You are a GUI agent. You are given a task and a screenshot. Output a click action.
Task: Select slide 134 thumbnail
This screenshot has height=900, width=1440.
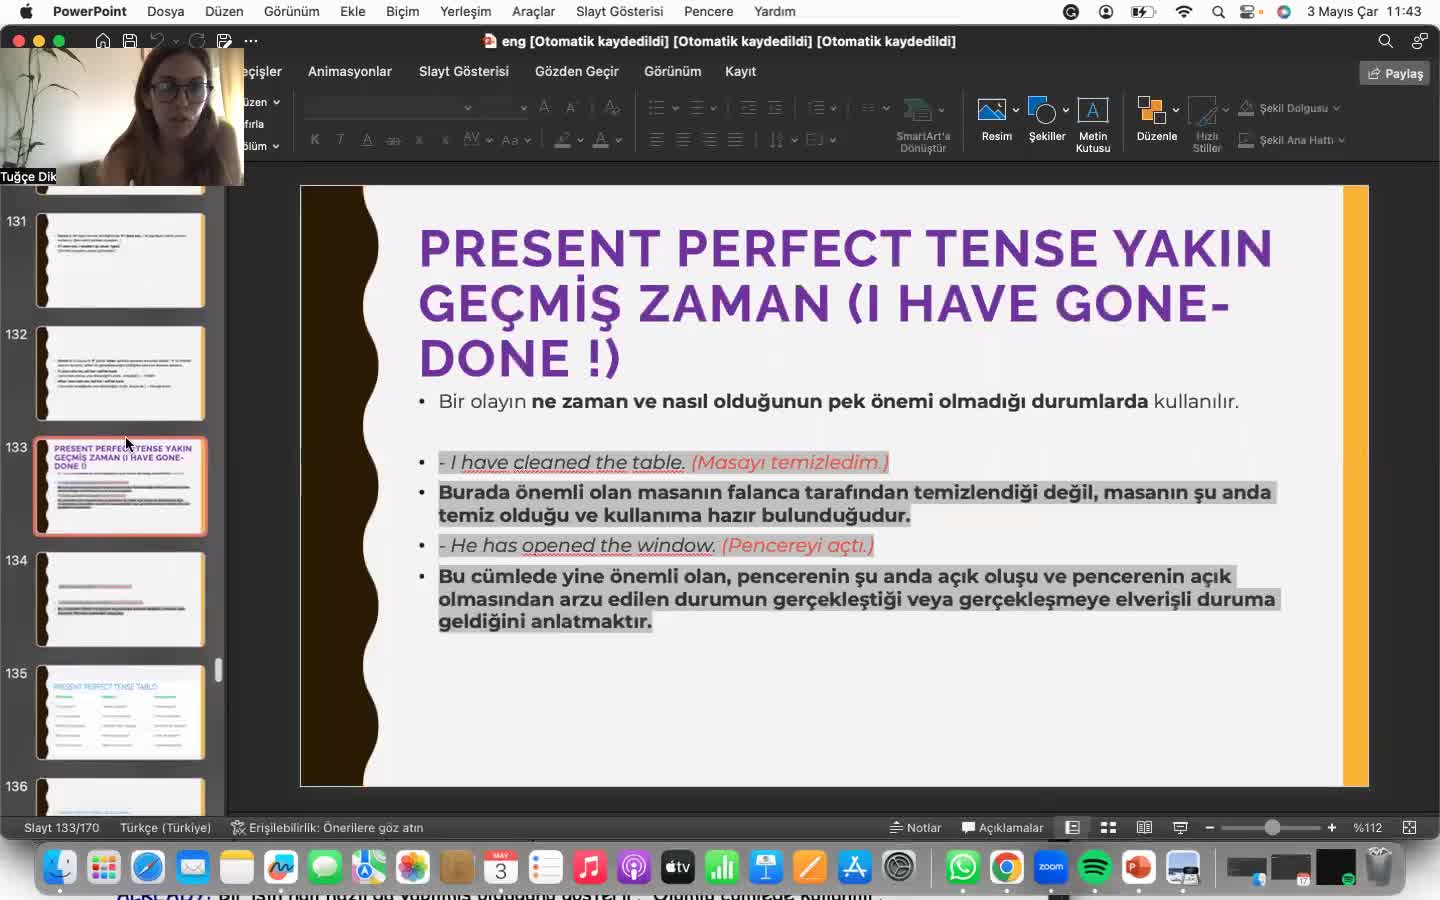point(121,599)
